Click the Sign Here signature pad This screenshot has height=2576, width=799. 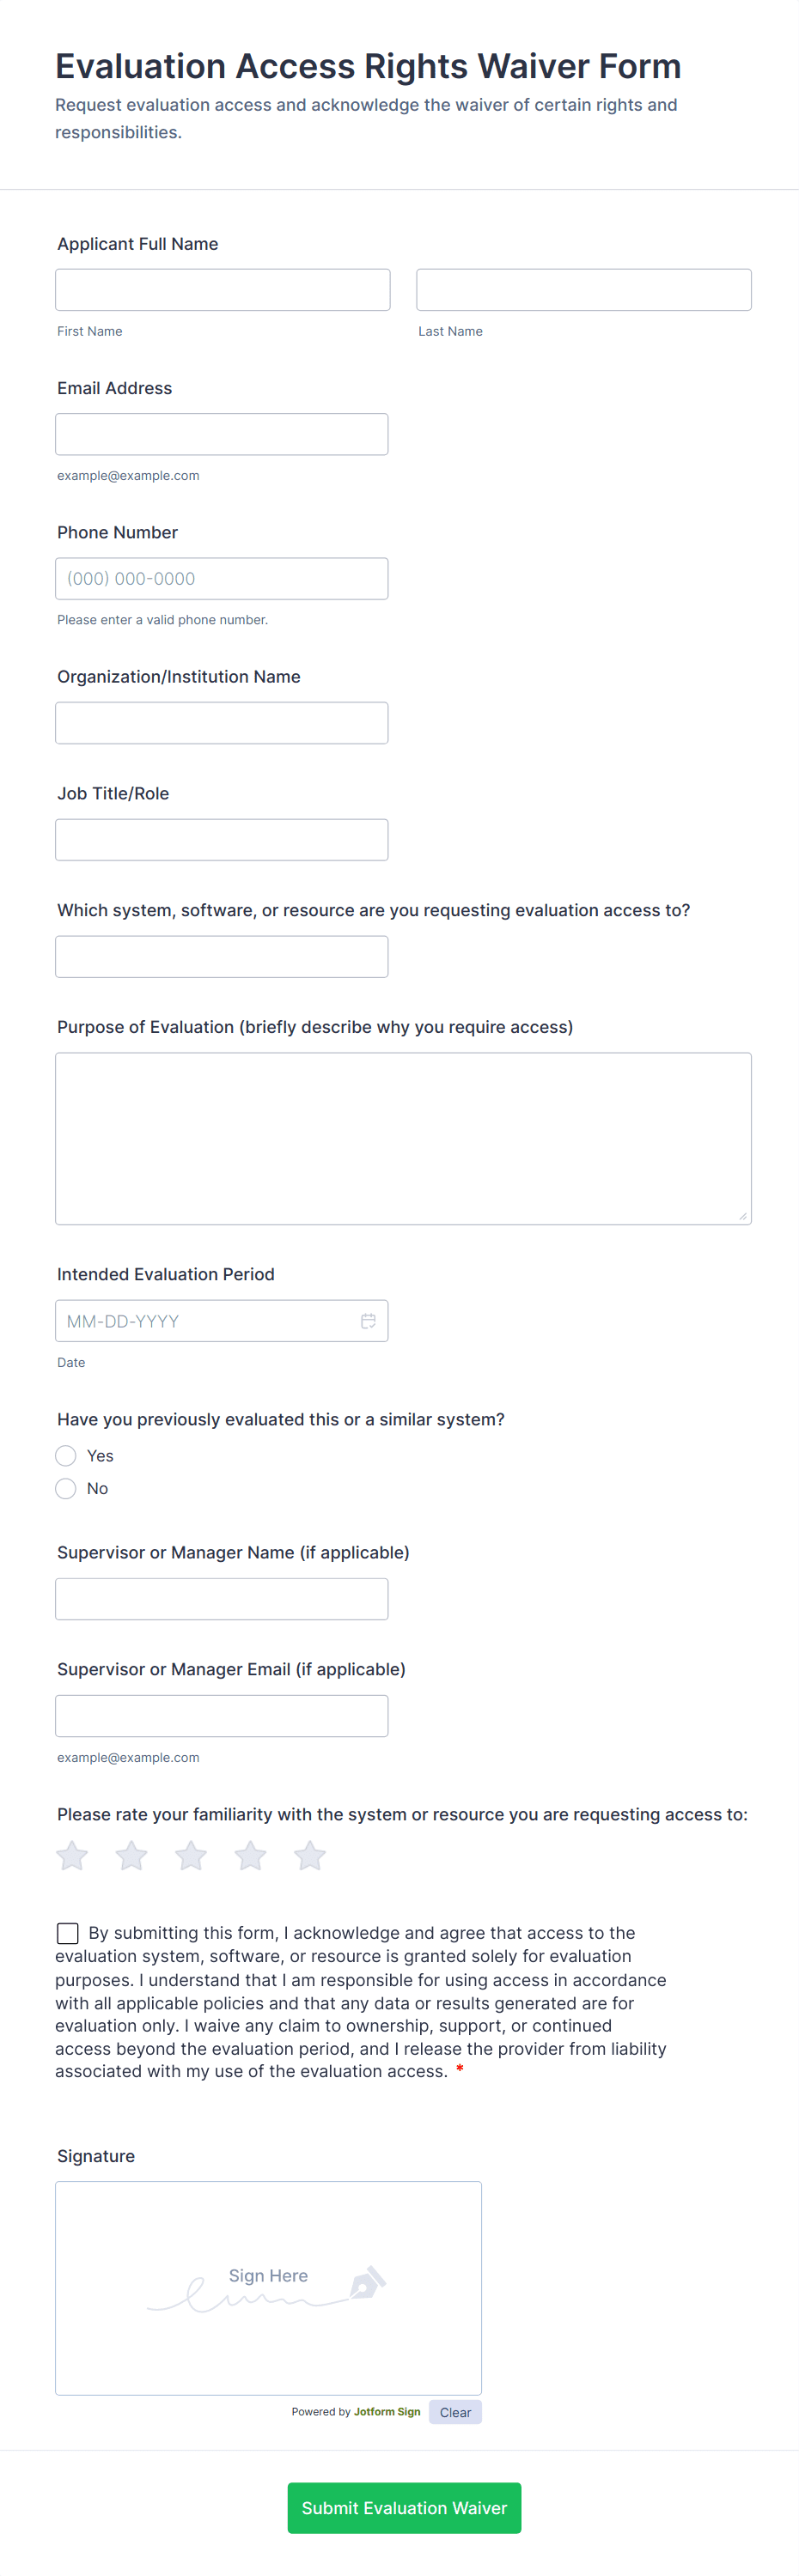tap(268, 2288)
